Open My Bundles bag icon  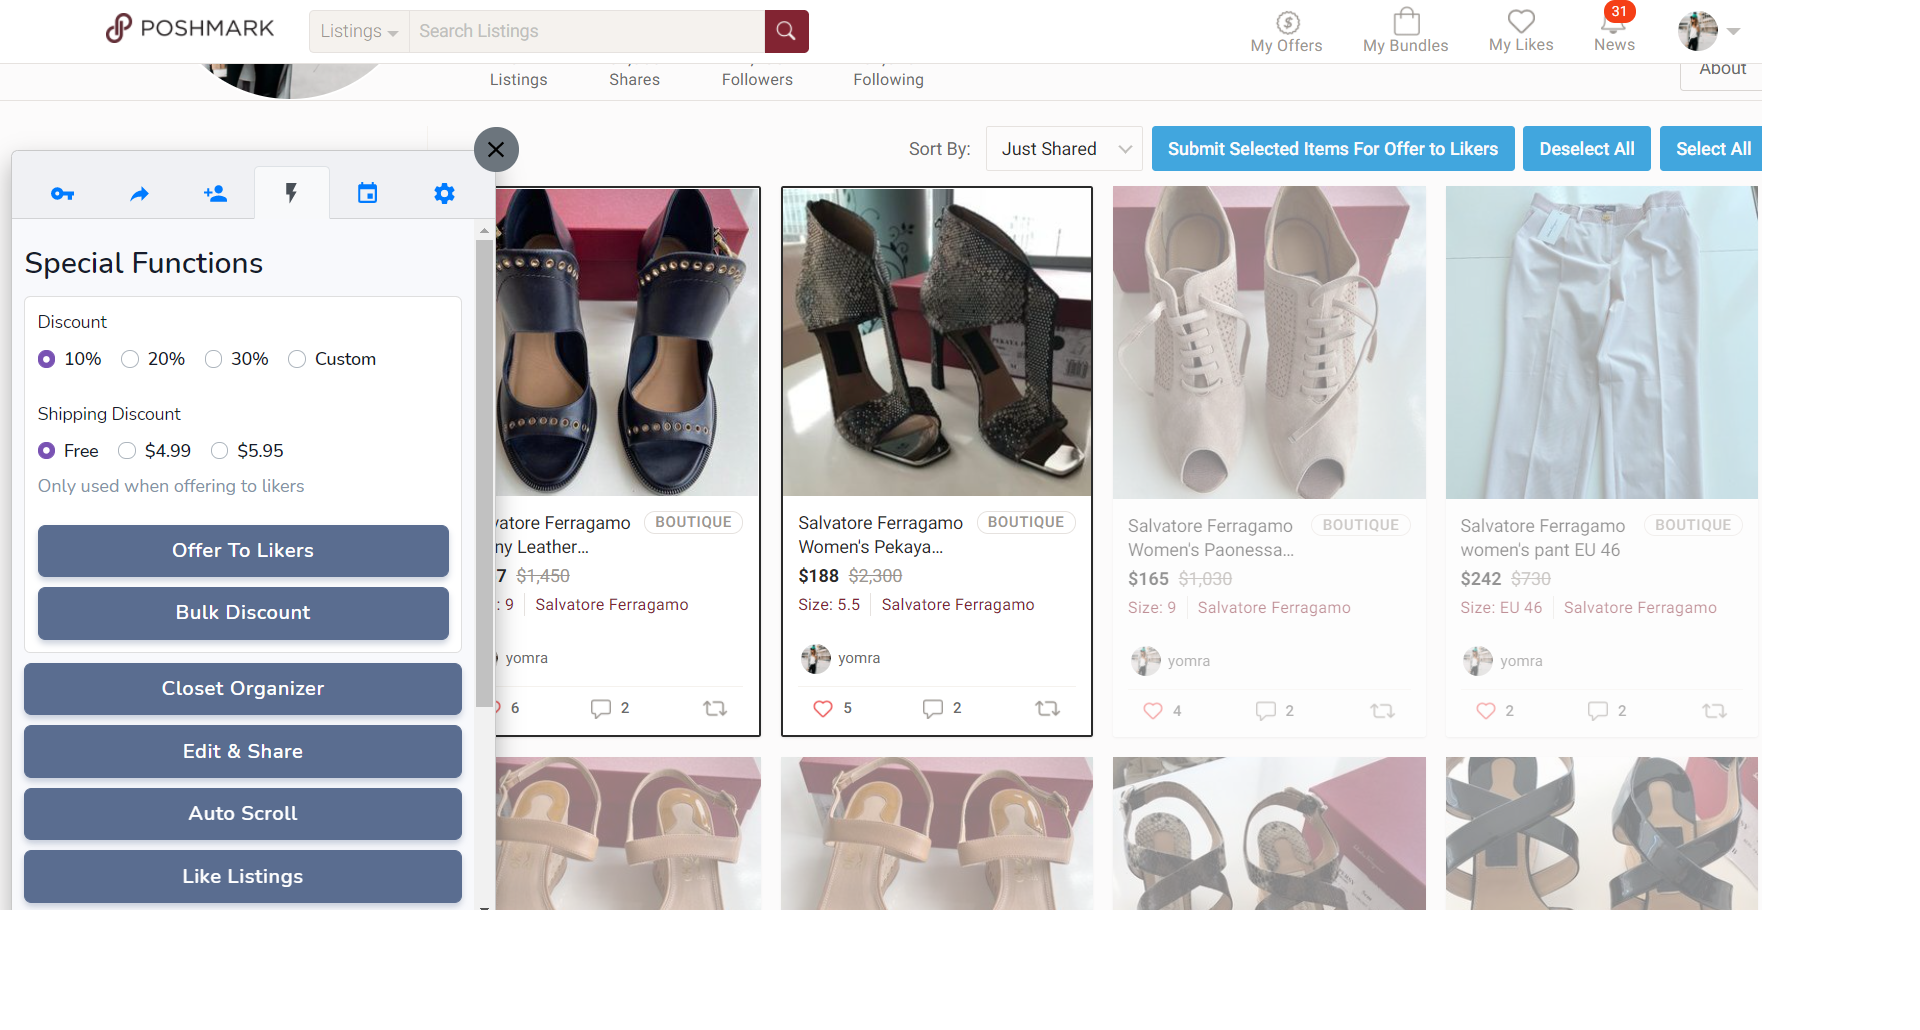tap(1405, 32)
